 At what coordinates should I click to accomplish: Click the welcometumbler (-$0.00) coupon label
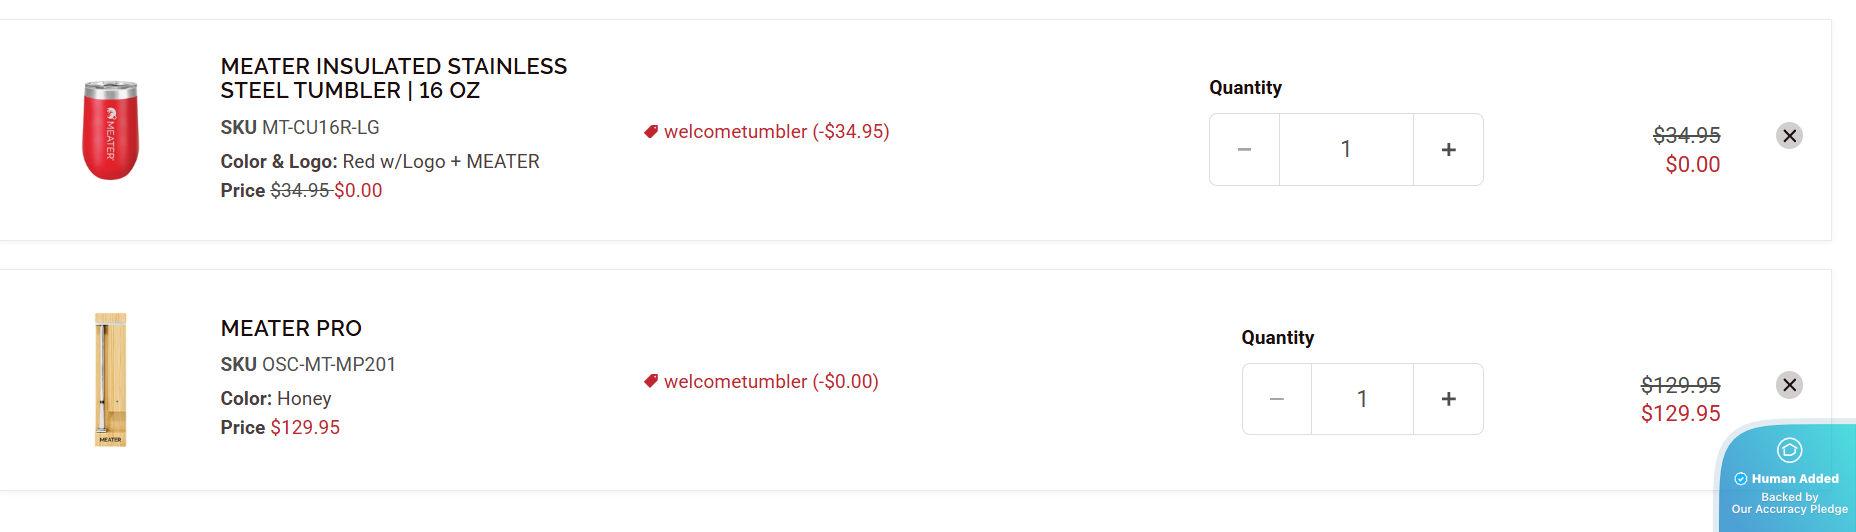click(x=771, y=381)
